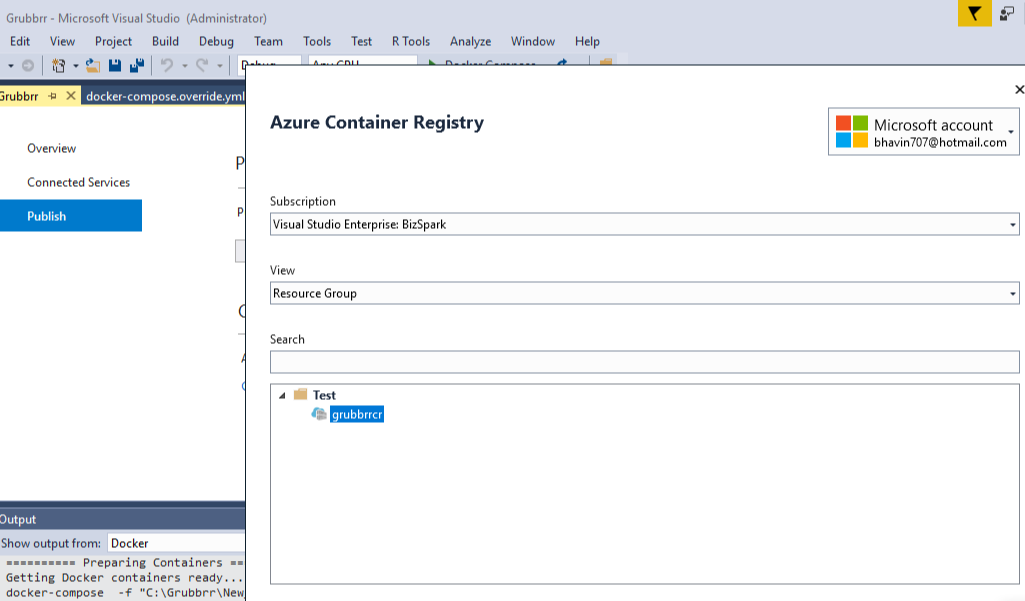Select the Overview sidebar item
The width and height of the screenshot is (1025, 601).
[52, 148]
